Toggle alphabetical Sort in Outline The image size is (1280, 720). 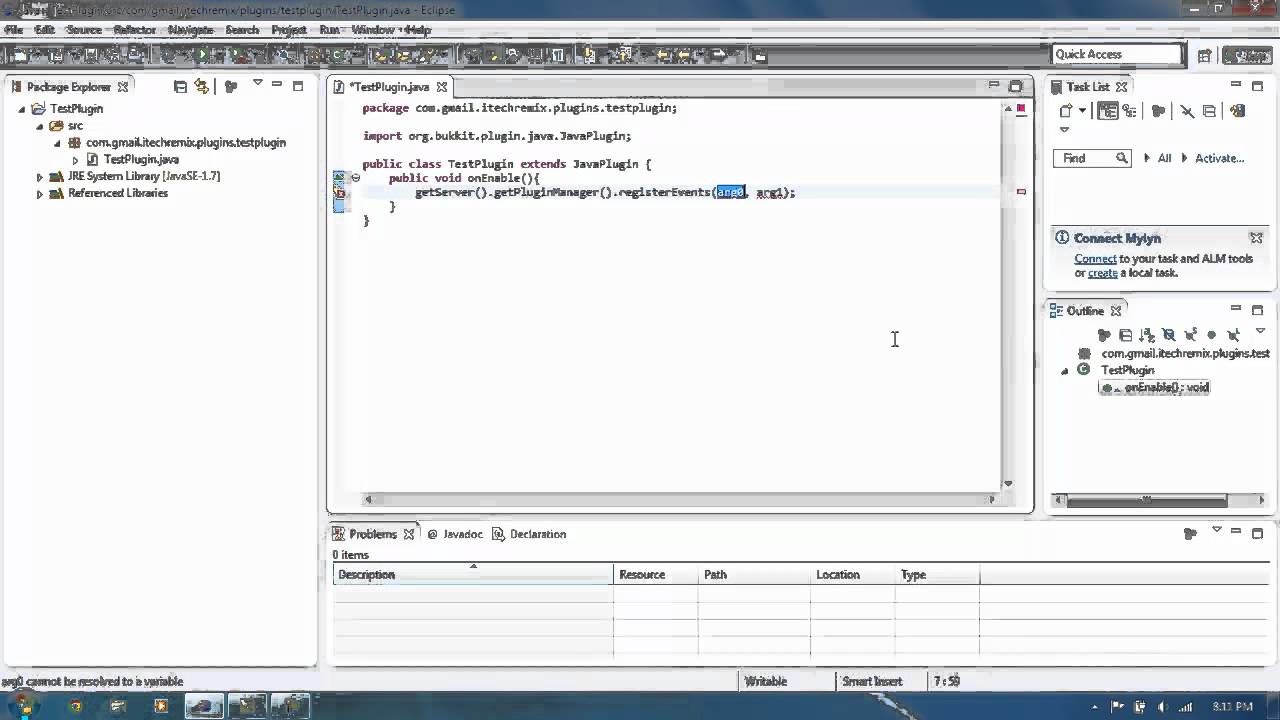coord(1147,335)
